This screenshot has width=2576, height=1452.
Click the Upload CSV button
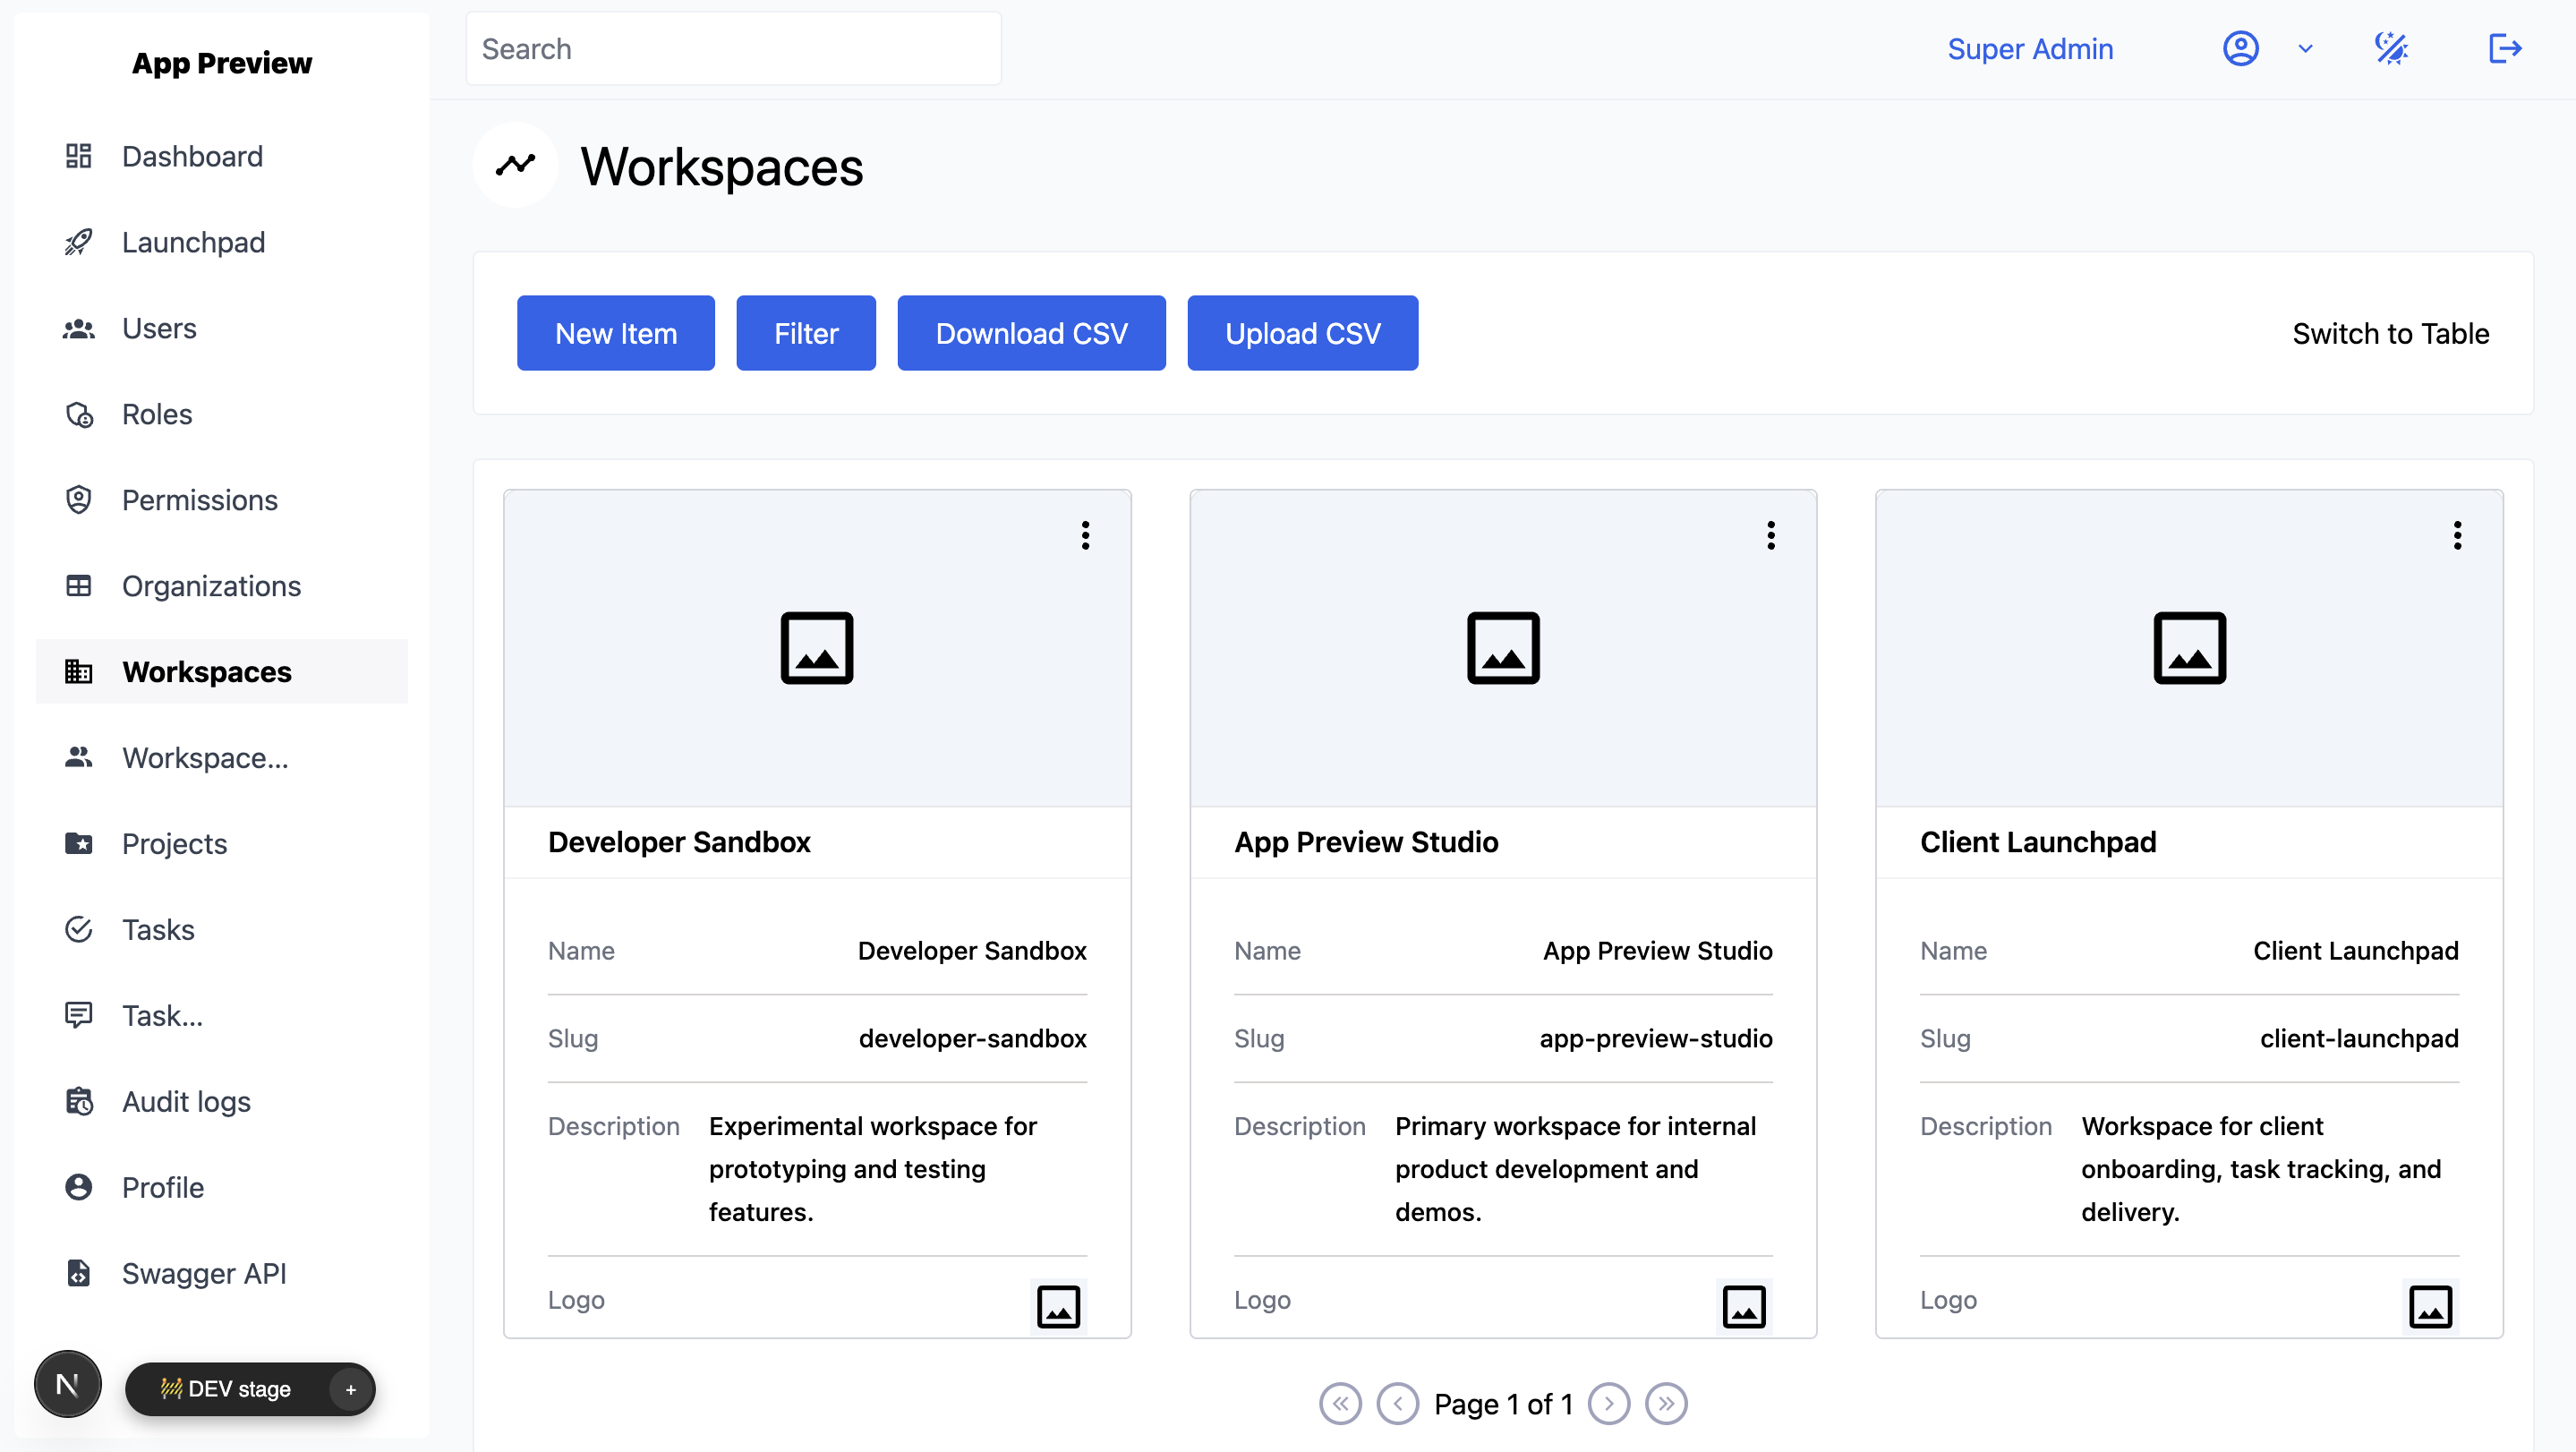(x=1303, y=333)
